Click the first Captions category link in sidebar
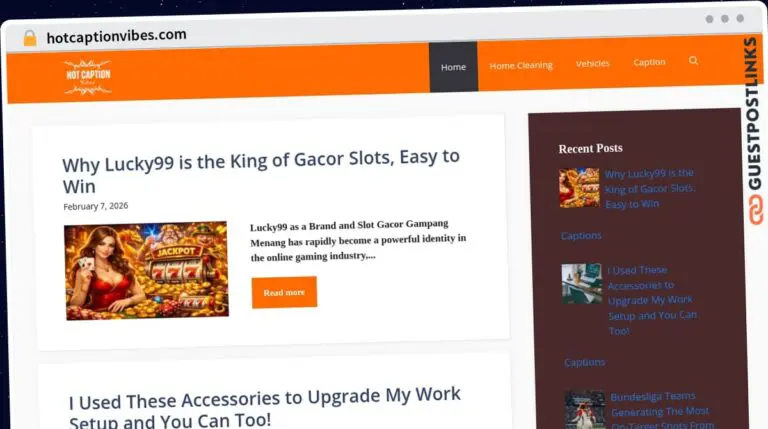This screenshot has width=768, height=429. click(x=581, y=236)
